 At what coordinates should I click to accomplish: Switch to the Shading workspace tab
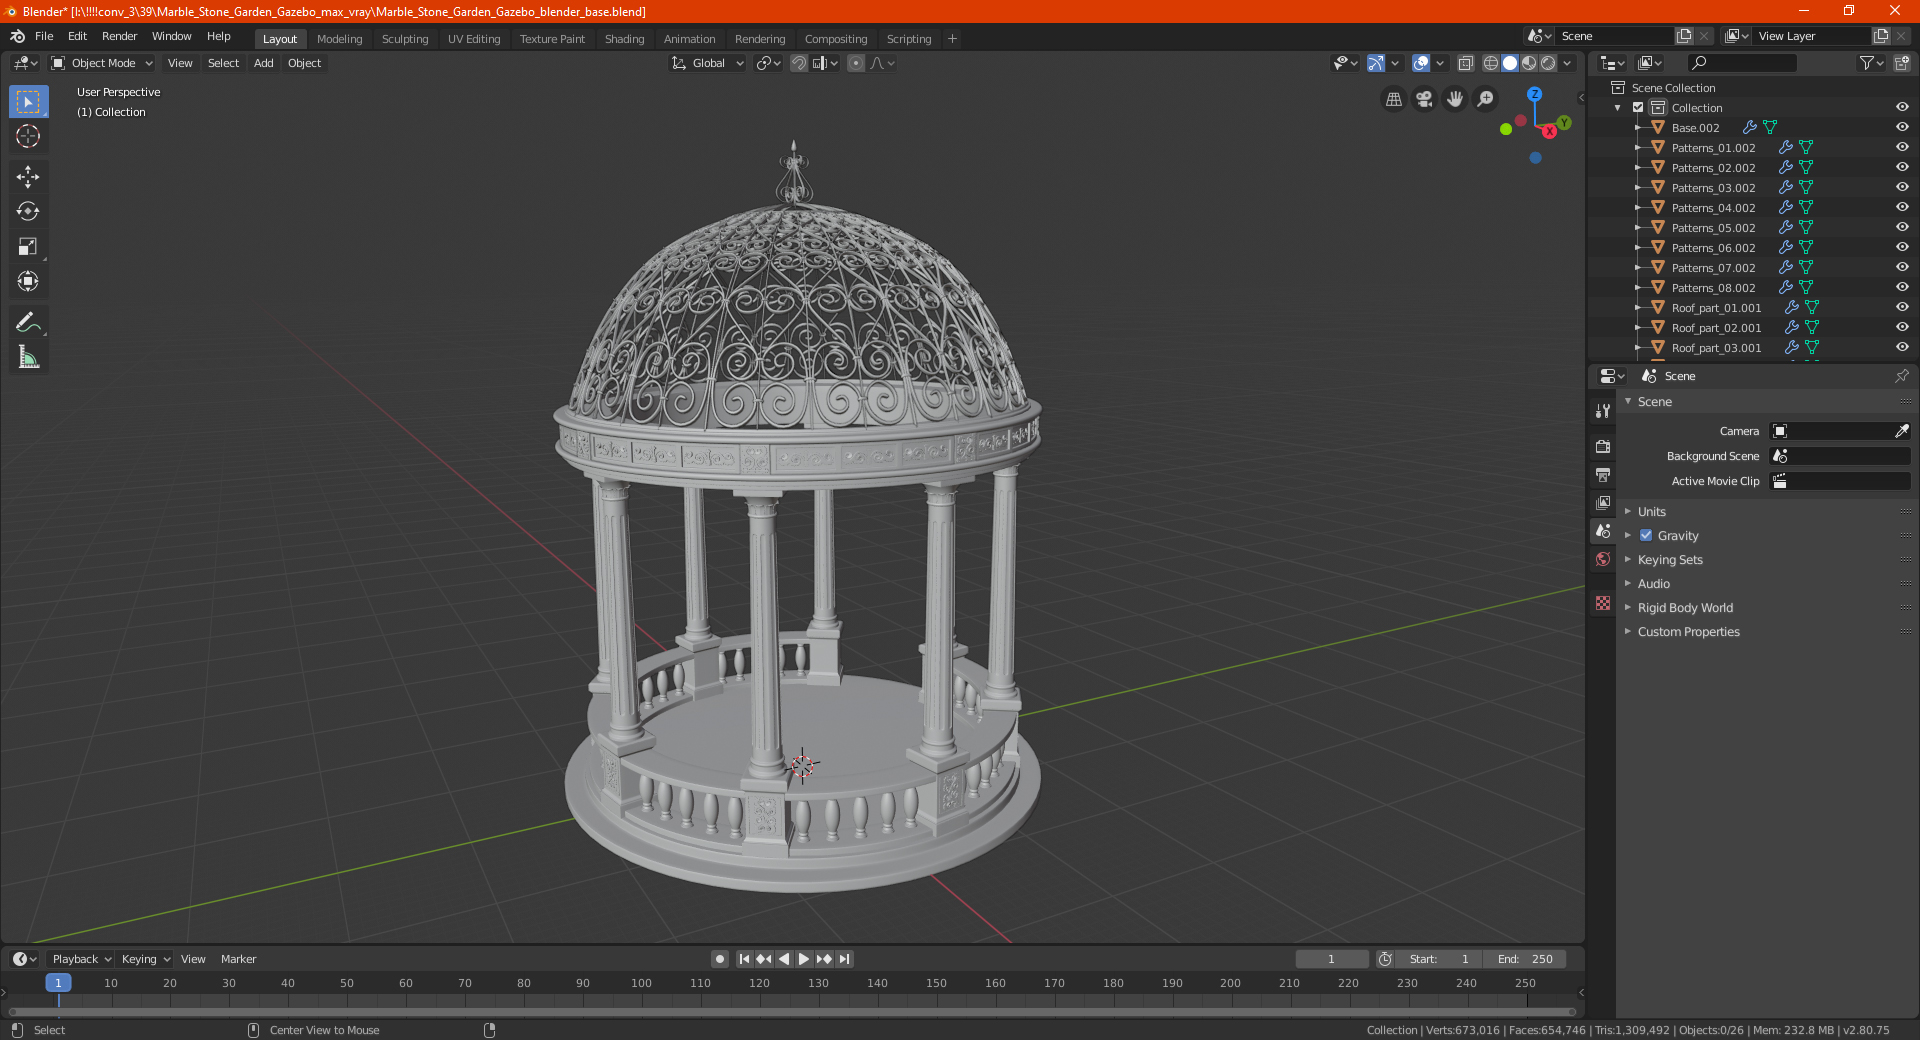(x=624, y=39)
